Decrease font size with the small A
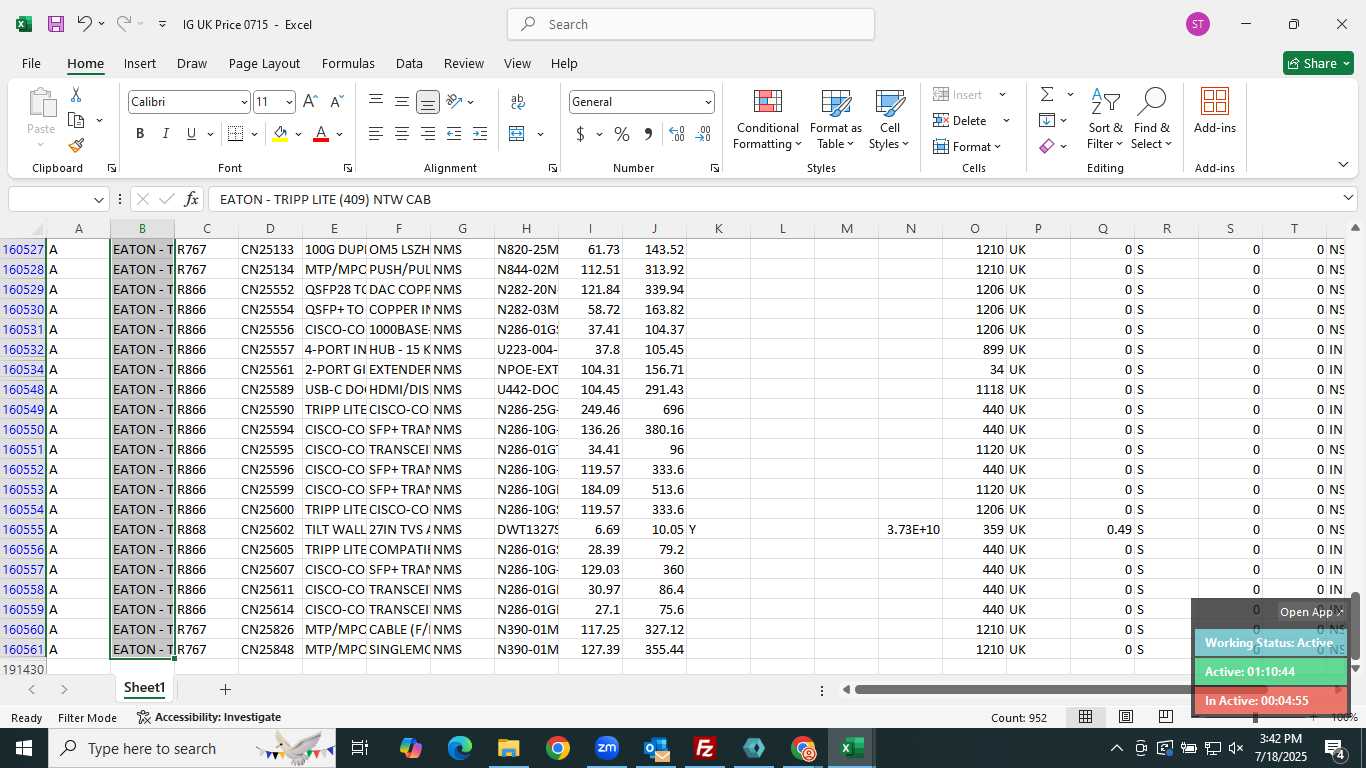 (x=336, y=102)
